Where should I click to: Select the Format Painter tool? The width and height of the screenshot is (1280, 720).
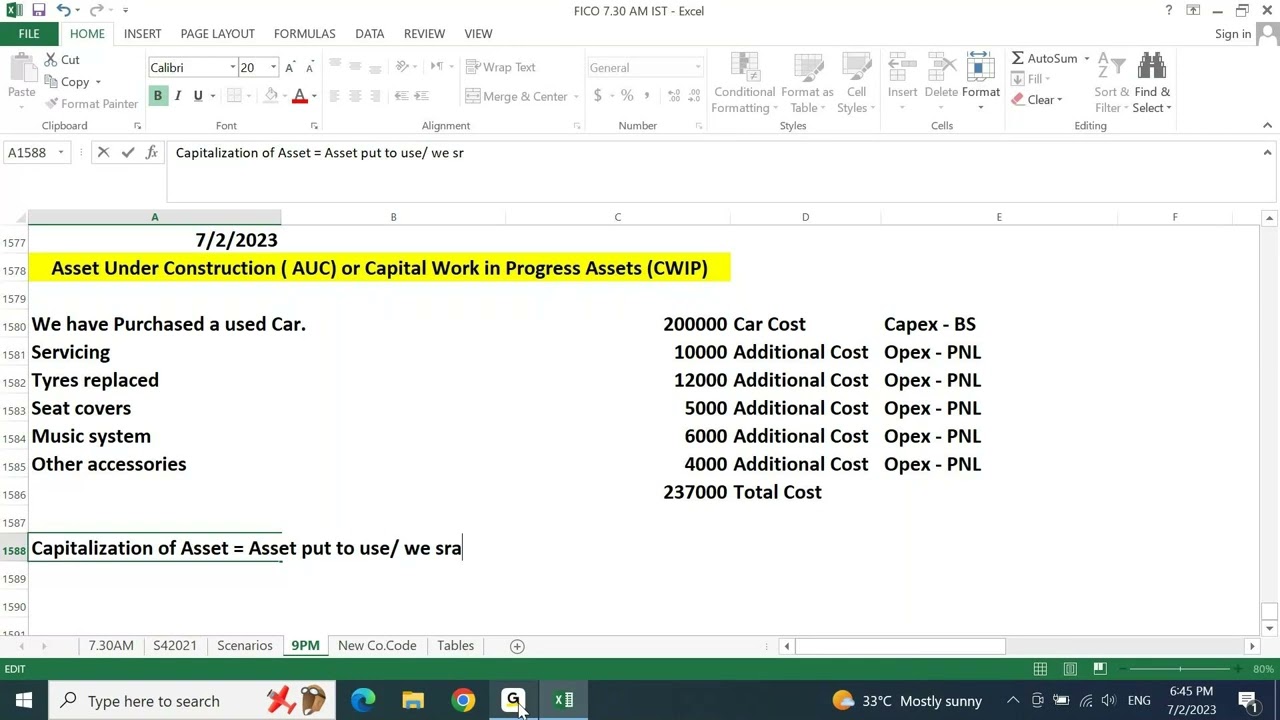point(91,104)
